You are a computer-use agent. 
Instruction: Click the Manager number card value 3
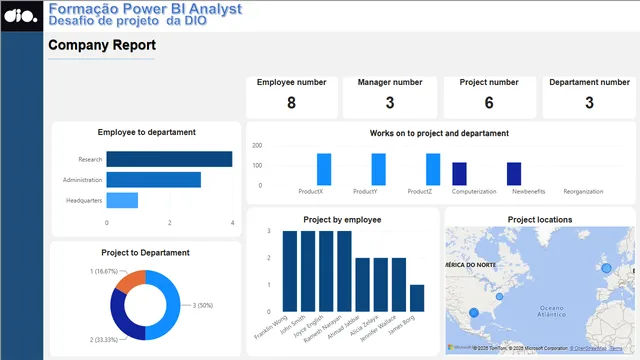point(390,103)
